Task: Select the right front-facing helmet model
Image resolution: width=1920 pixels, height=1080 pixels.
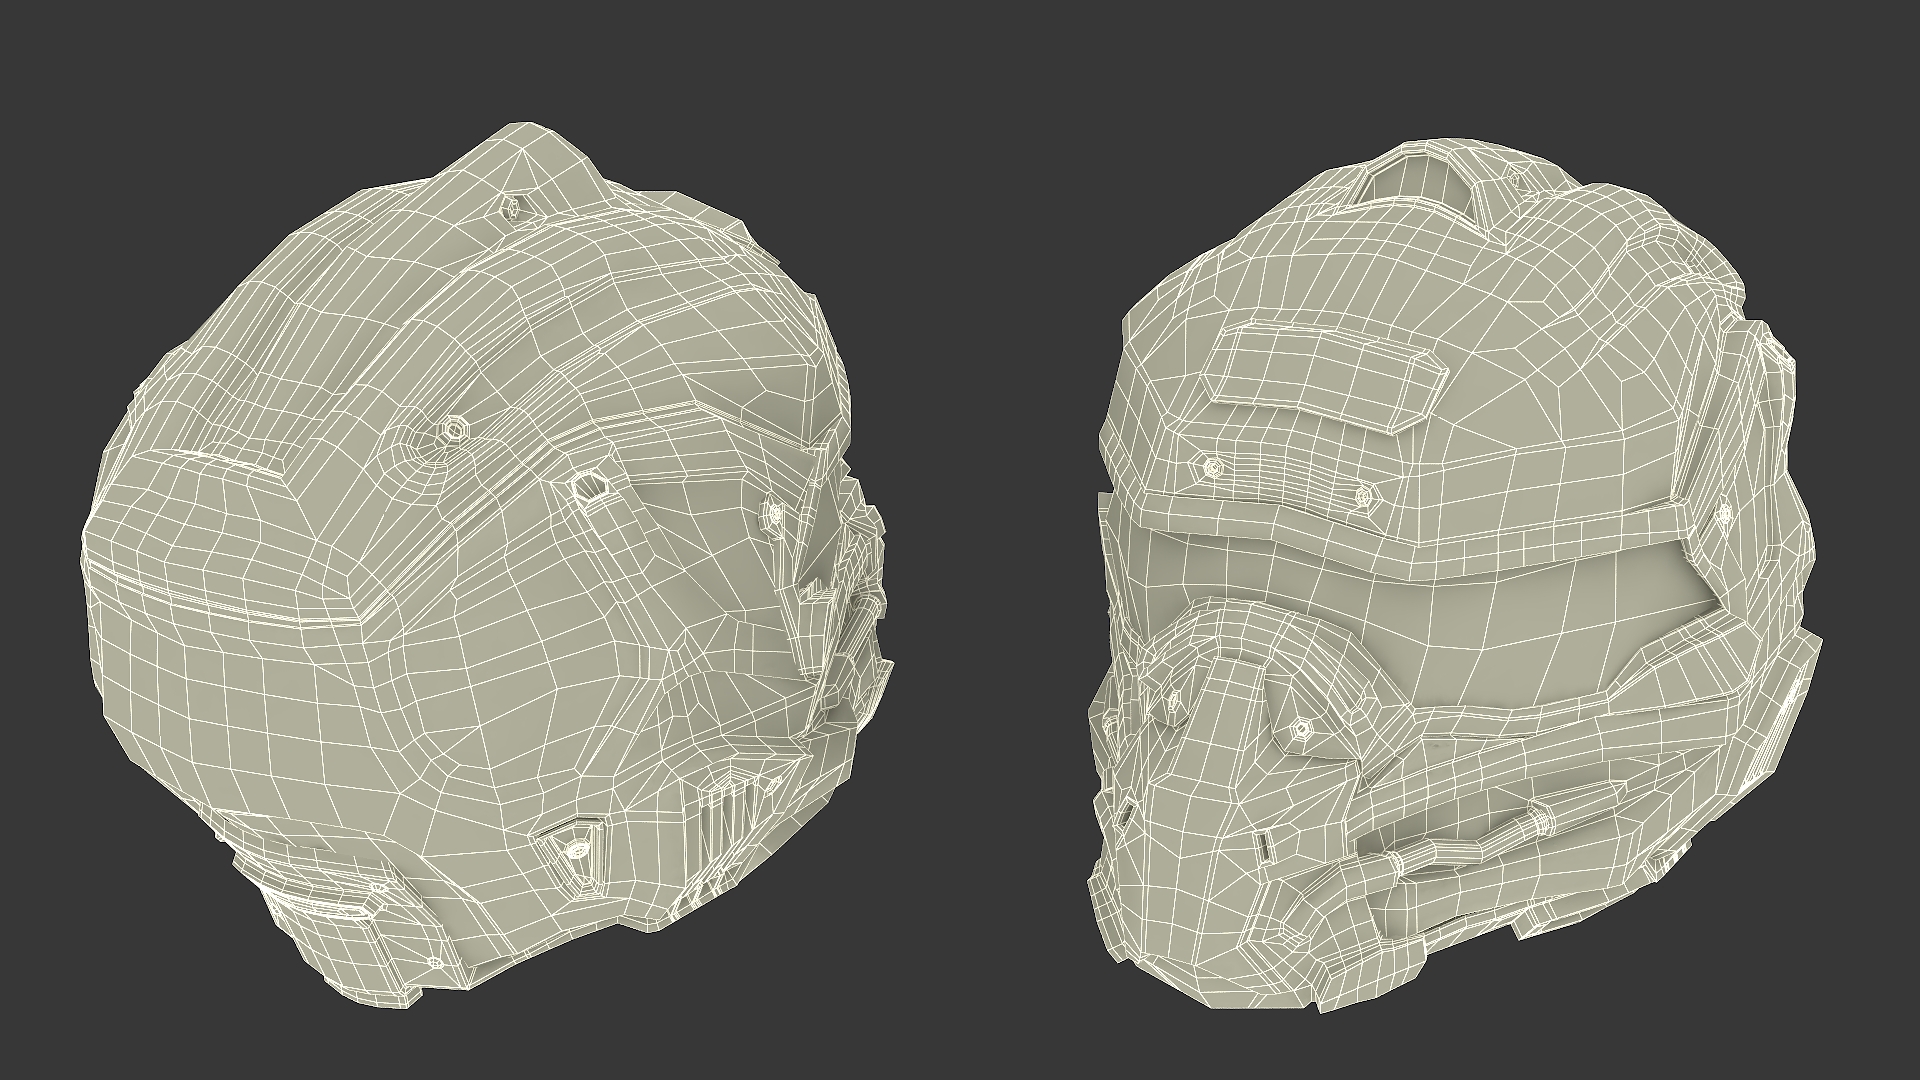Action: [x=1455, y=575]
